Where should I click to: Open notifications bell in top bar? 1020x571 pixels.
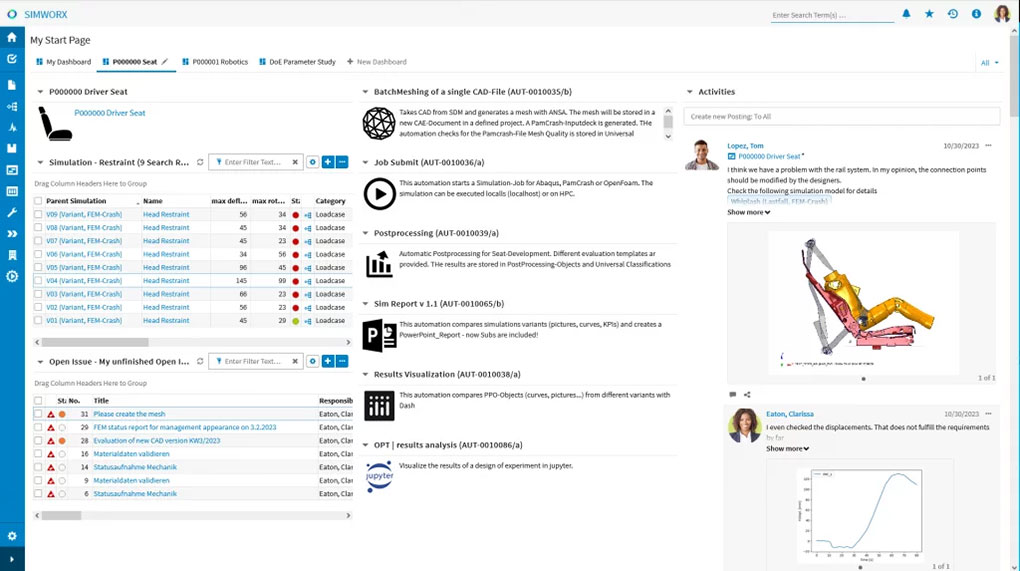click(906, 14)
